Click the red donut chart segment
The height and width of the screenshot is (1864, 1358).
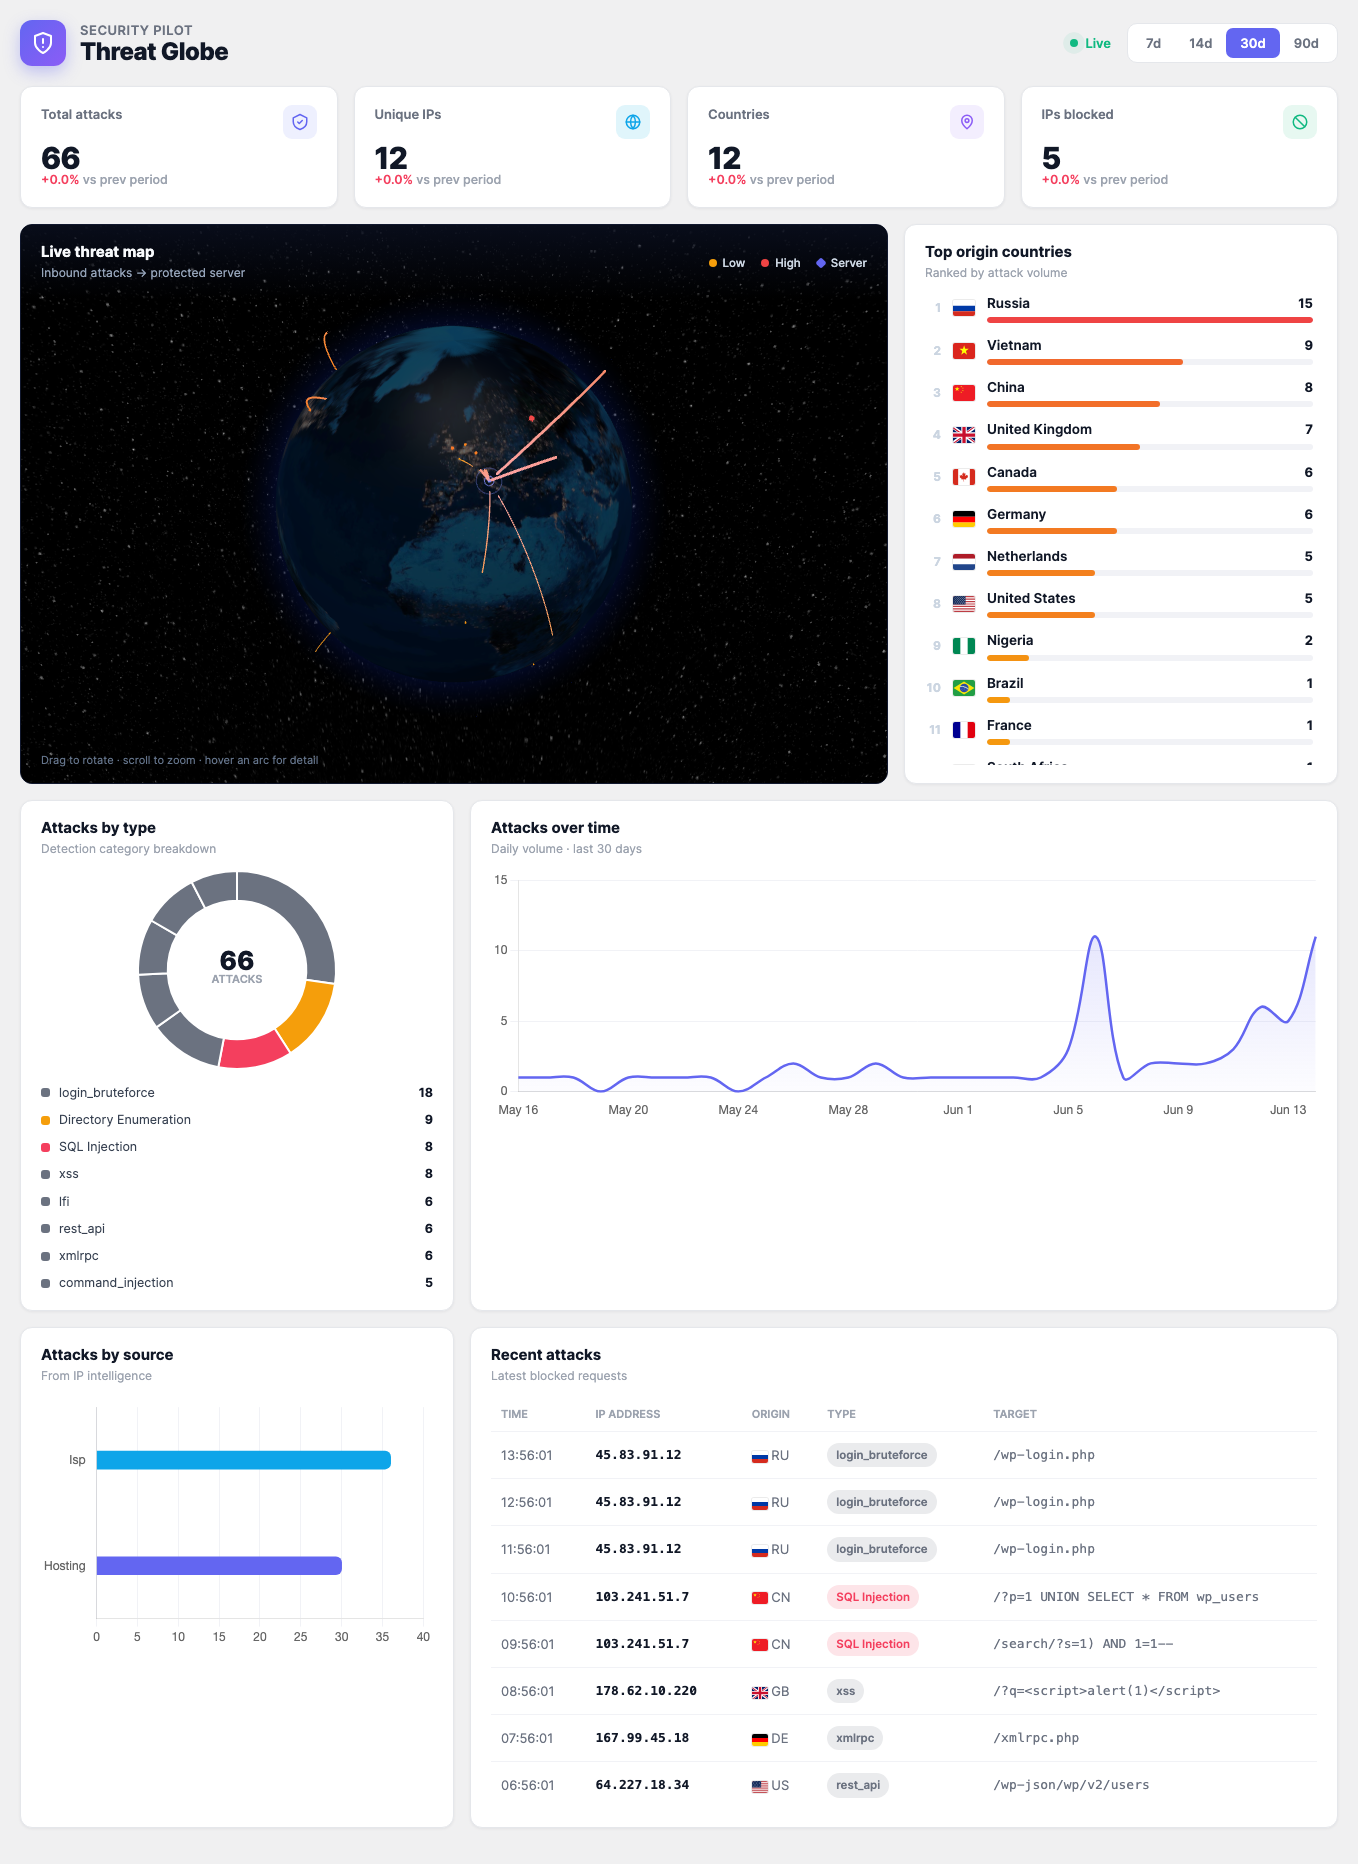coord(253,1050)
